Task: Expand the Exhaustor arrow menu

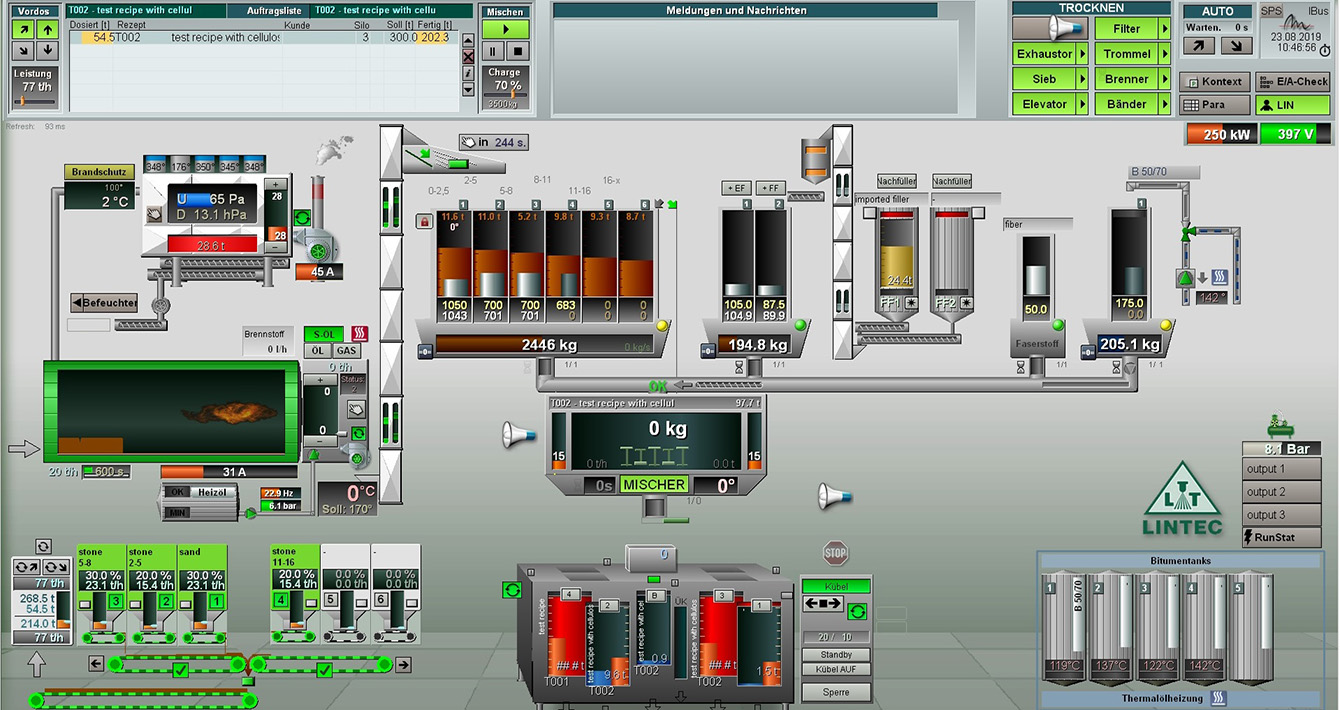Action: click(1081, 54)
